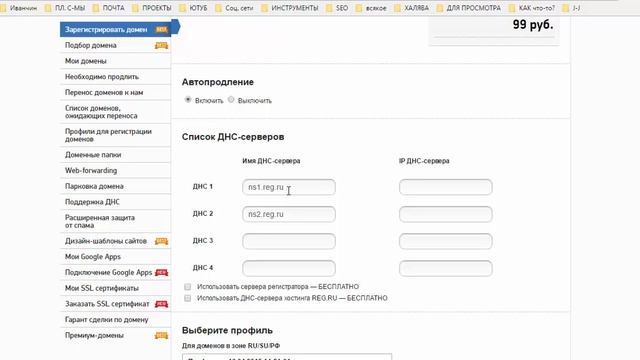Open the ПЛ. С-МЫ bookmarks folder
Screen dimensions: 640x360
(65, 8)
